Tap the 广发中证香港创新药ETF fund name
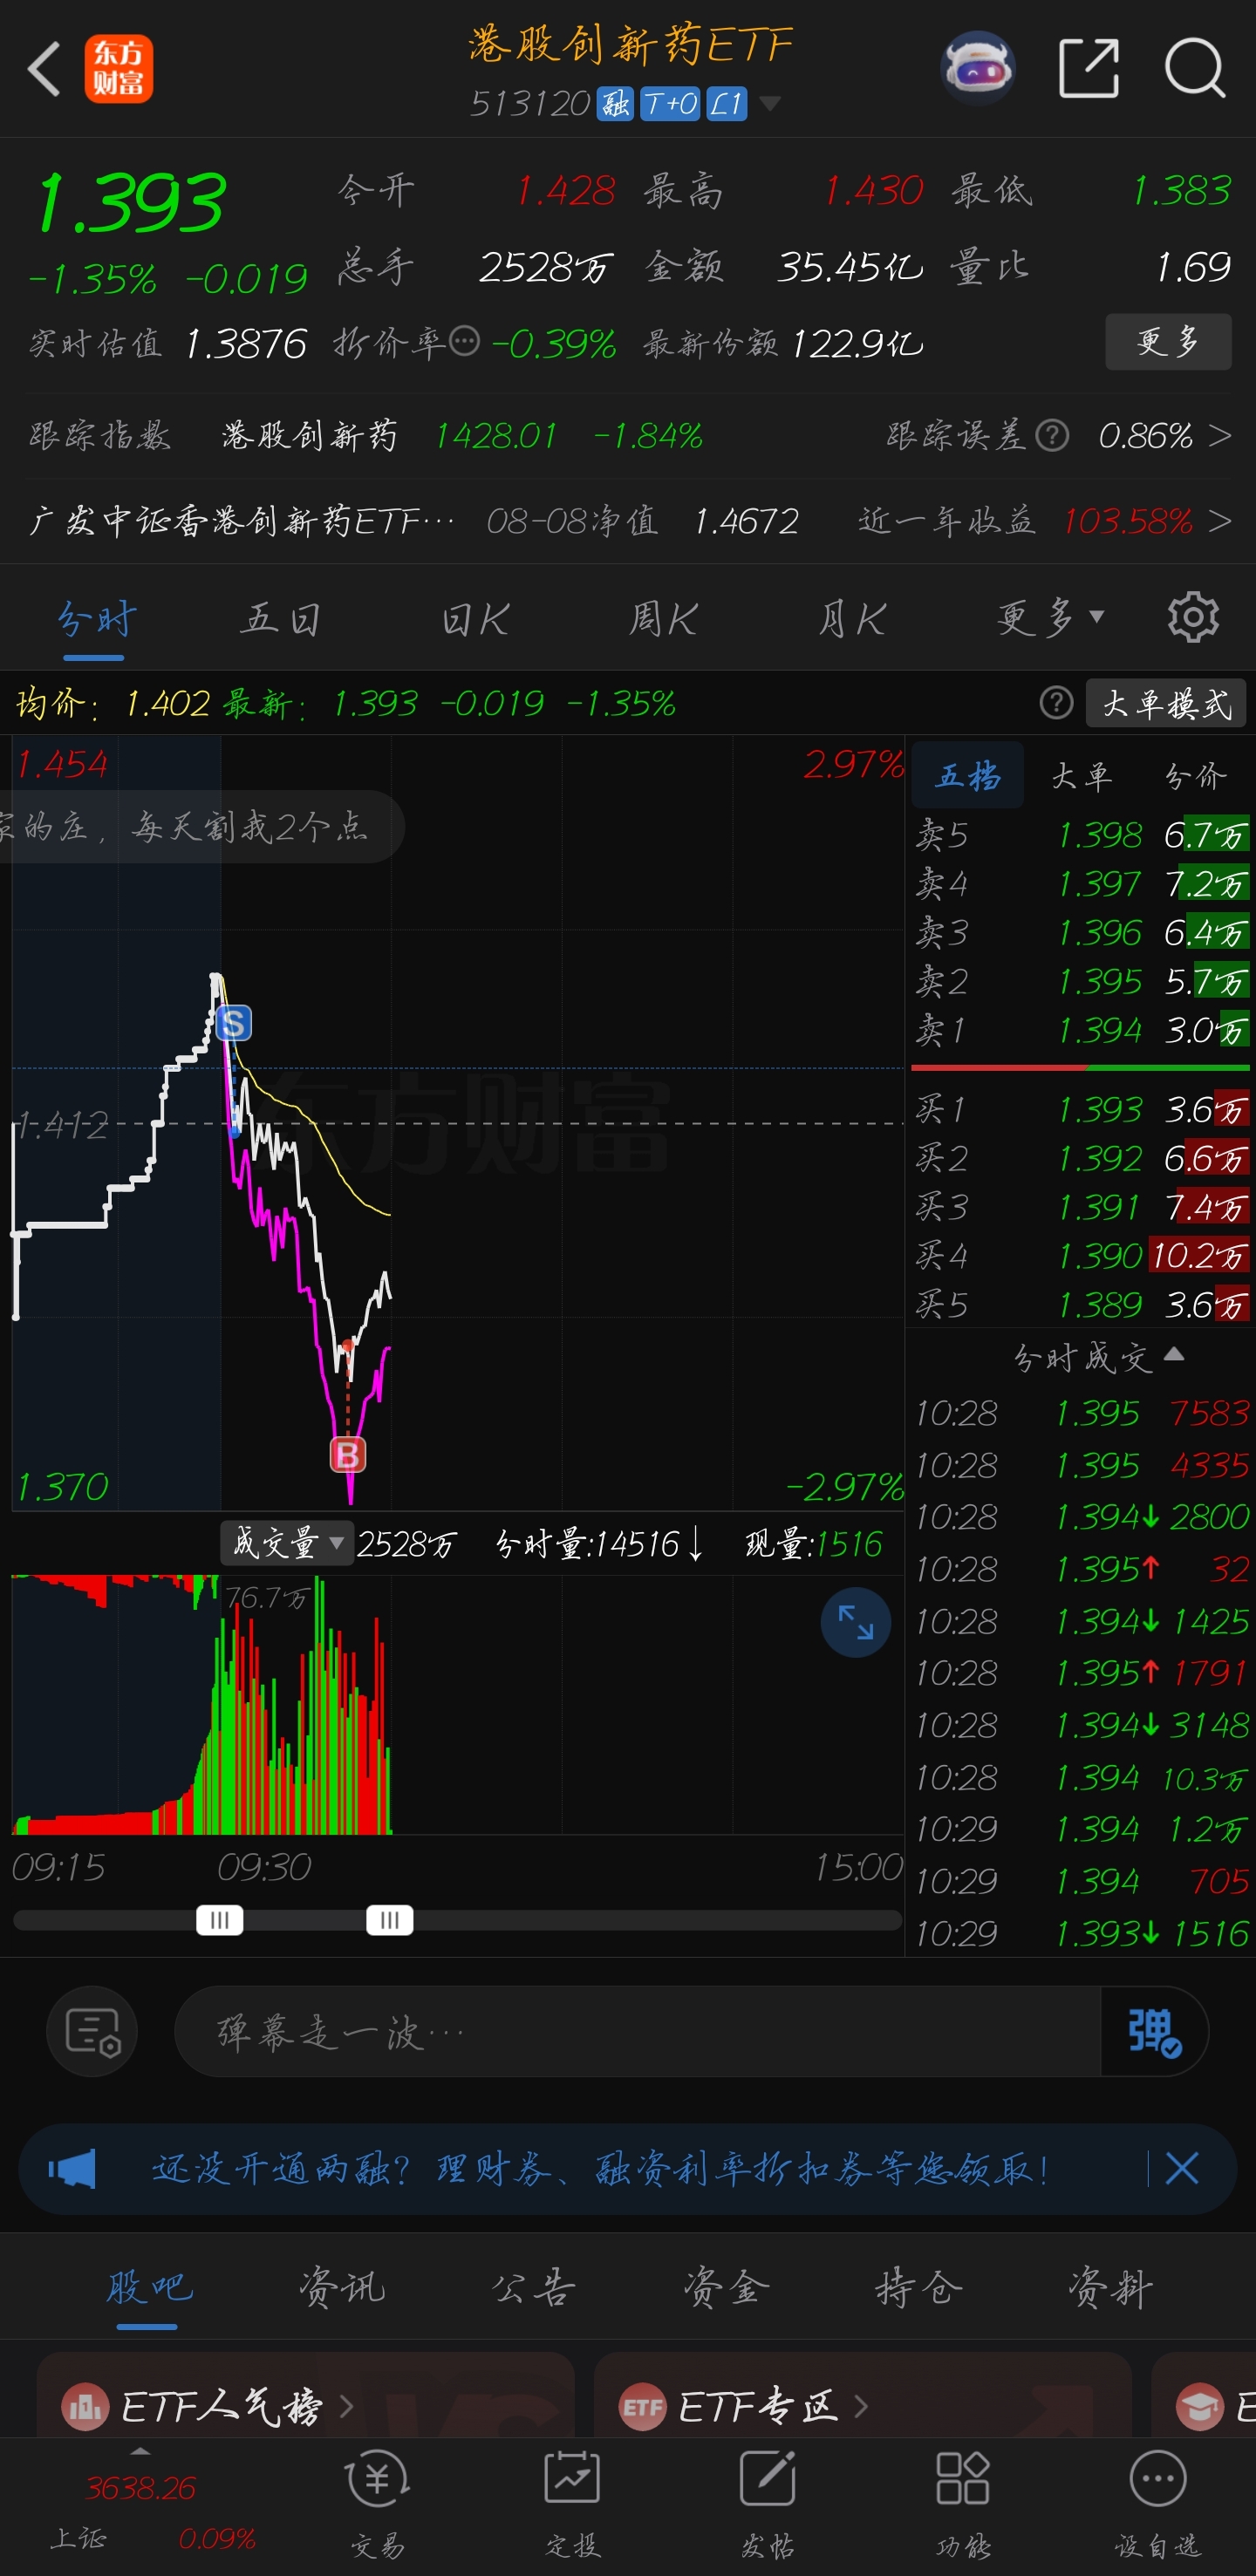This screenshot has width=1256, height=2576. point(241,521)
